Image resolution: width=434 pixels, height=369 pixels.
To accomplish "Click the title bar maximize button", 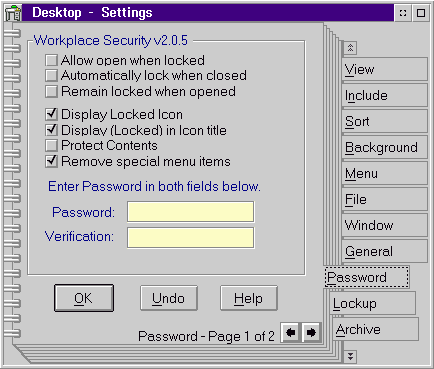I will (x=421, y=13).
